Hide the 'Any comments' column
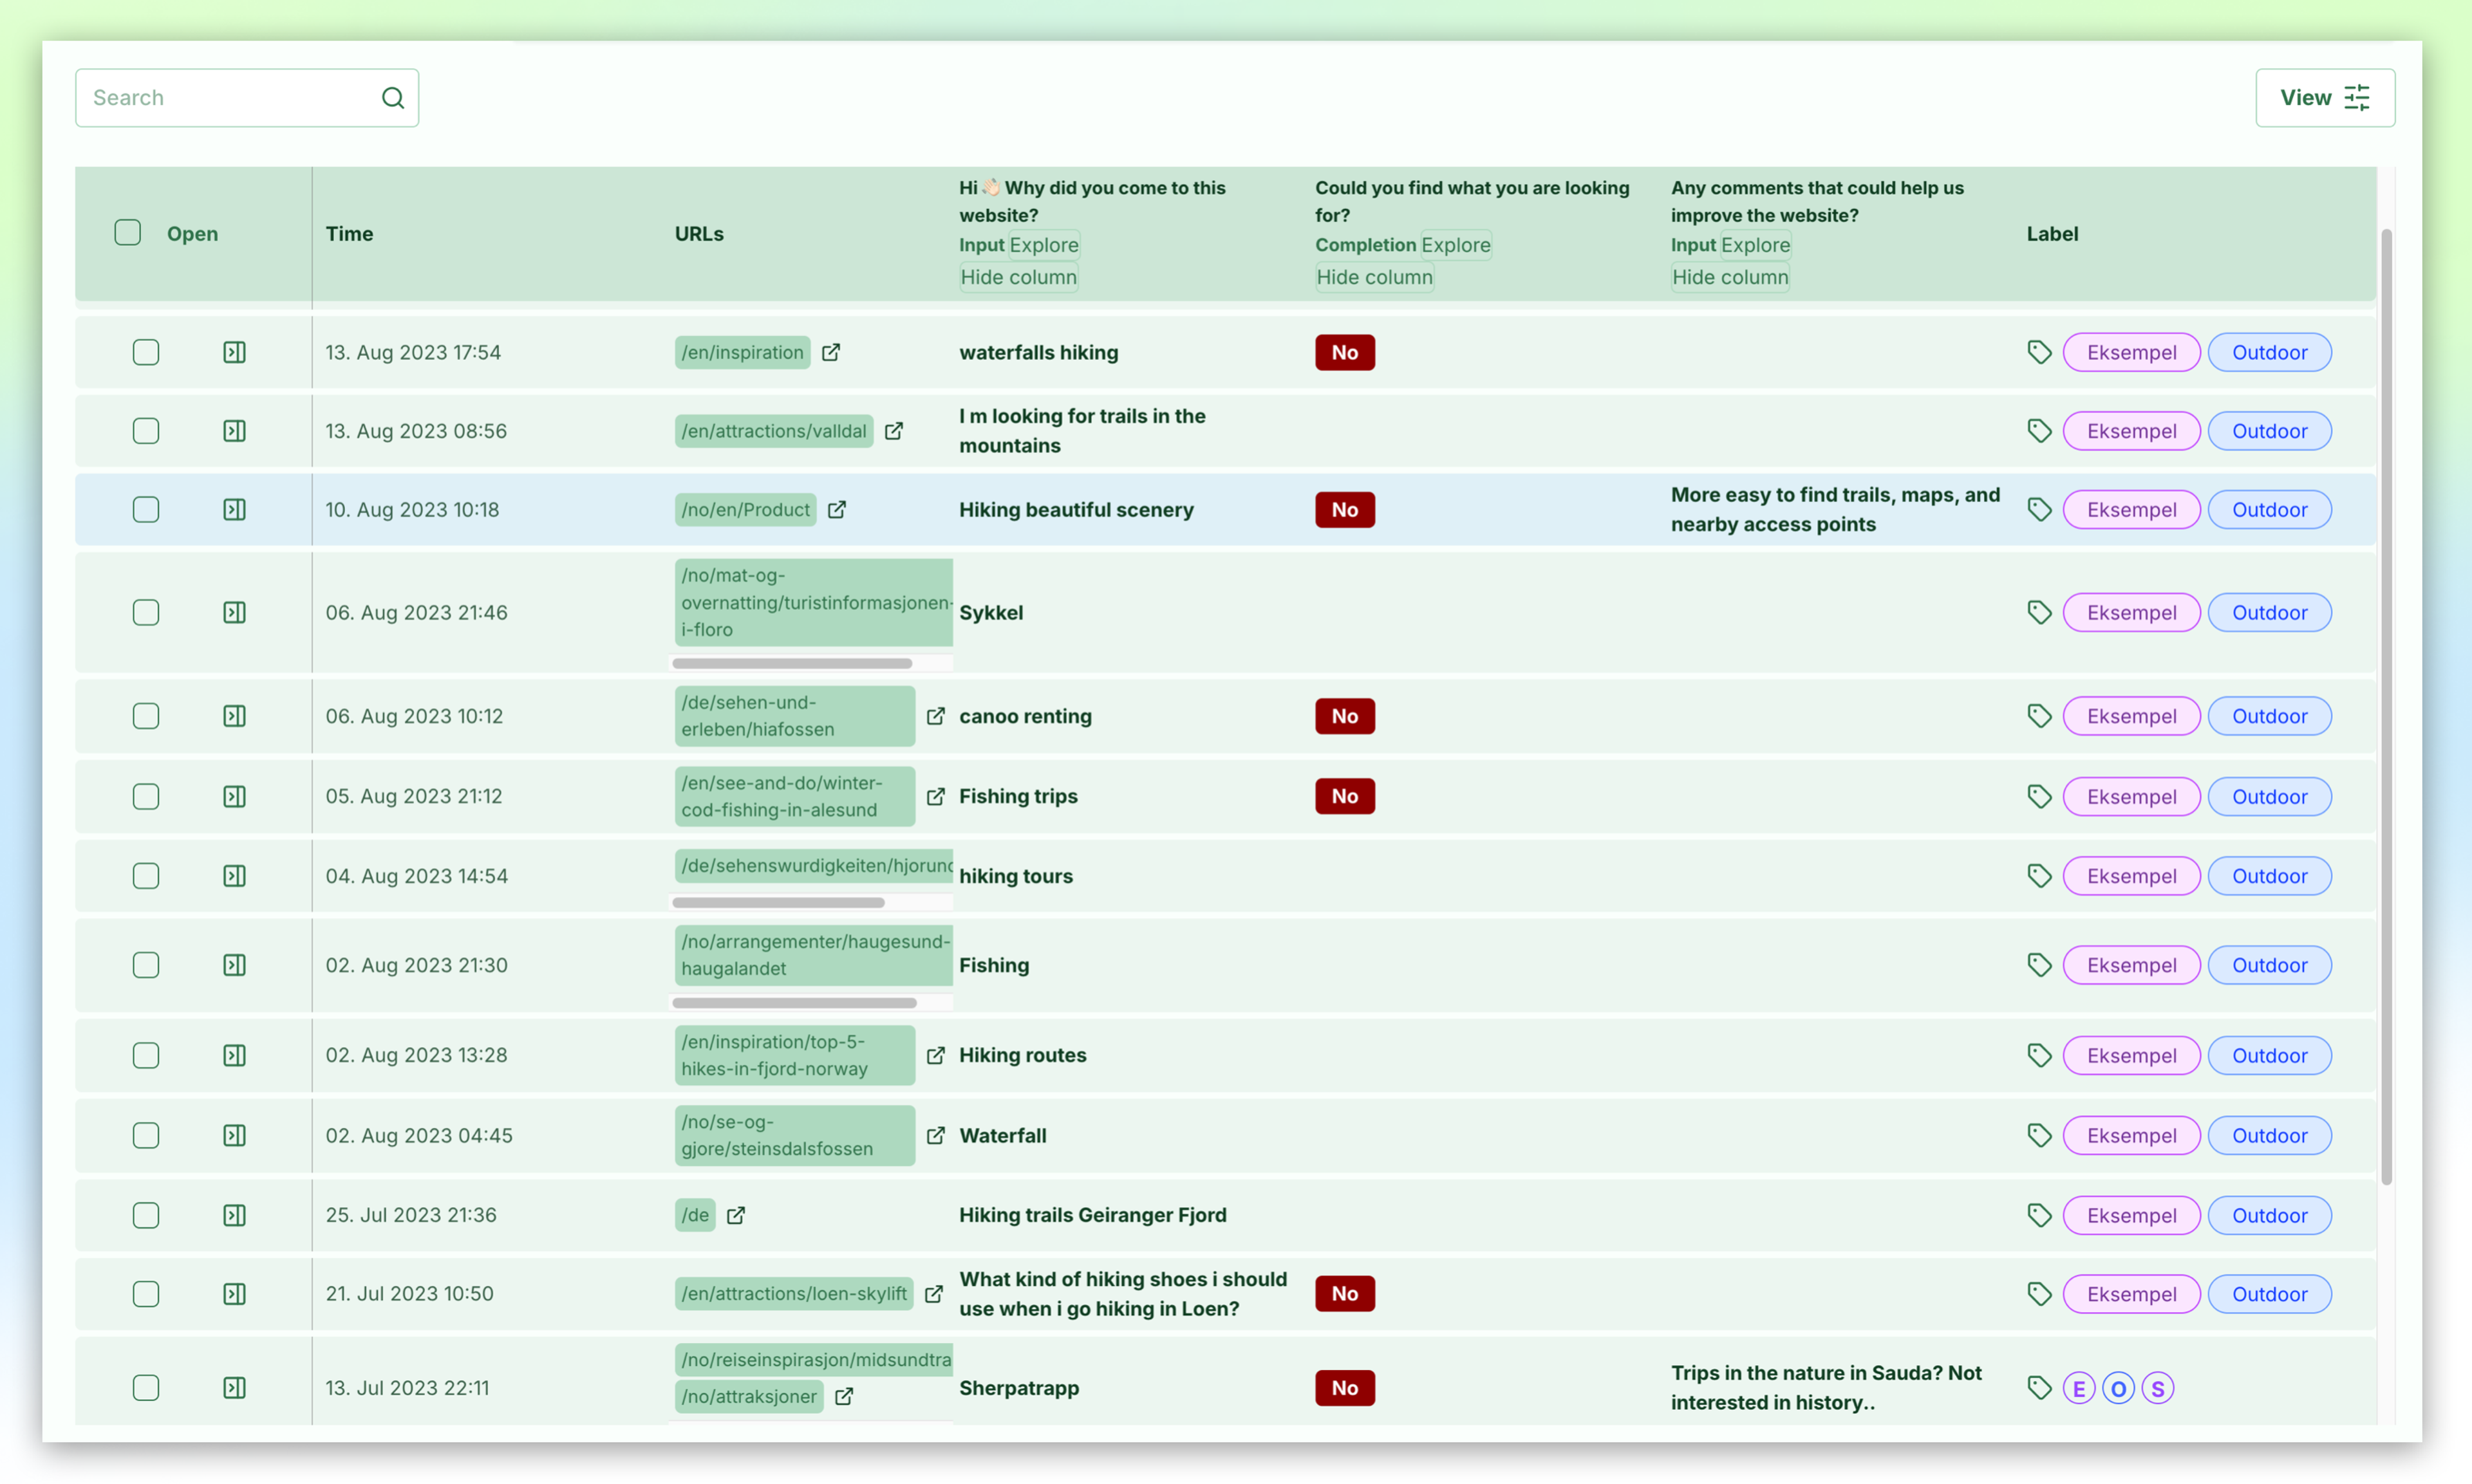The height and width of the screenshot is (1484, 2472). 1730,277
